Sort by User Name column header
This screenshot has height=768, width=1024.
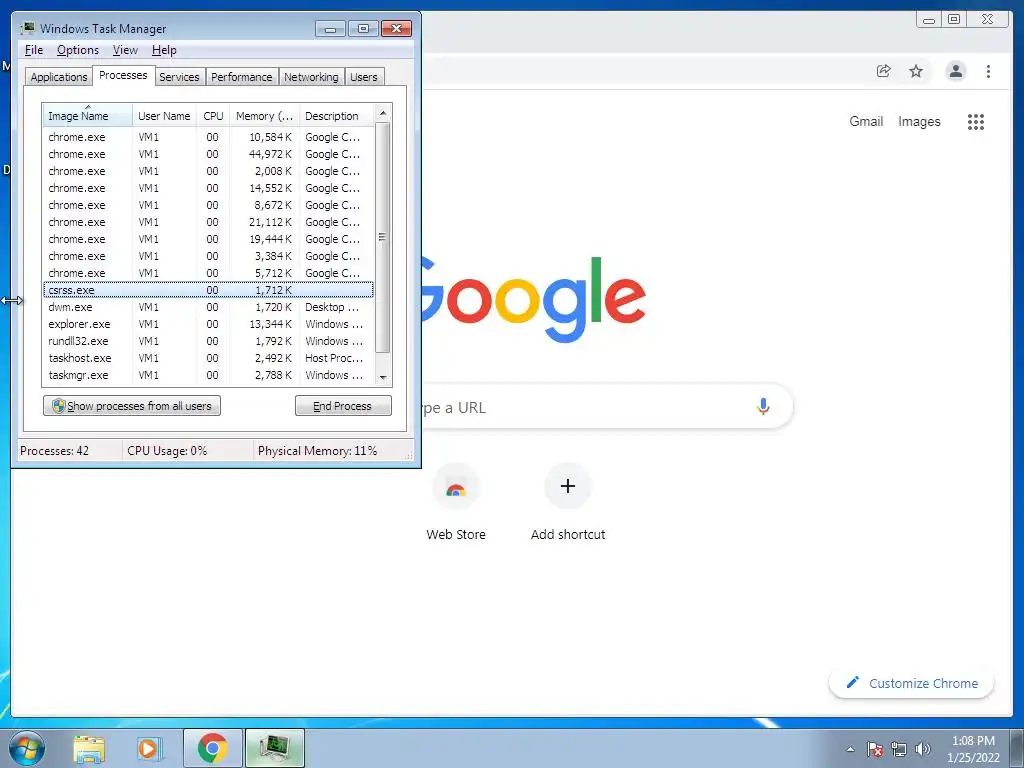(164, 116)
